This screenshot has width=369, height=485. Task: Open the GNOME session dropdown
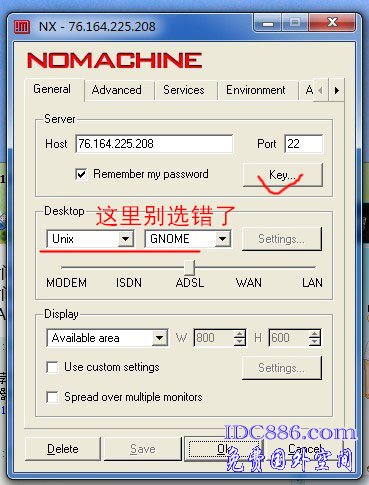(188, 239)
